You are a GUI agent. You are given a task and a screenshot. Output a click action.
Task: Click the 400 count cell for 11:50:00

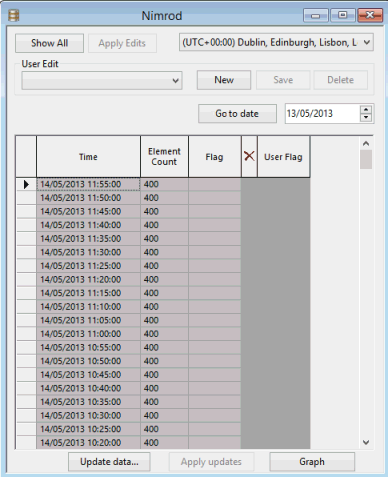[164, 198]
